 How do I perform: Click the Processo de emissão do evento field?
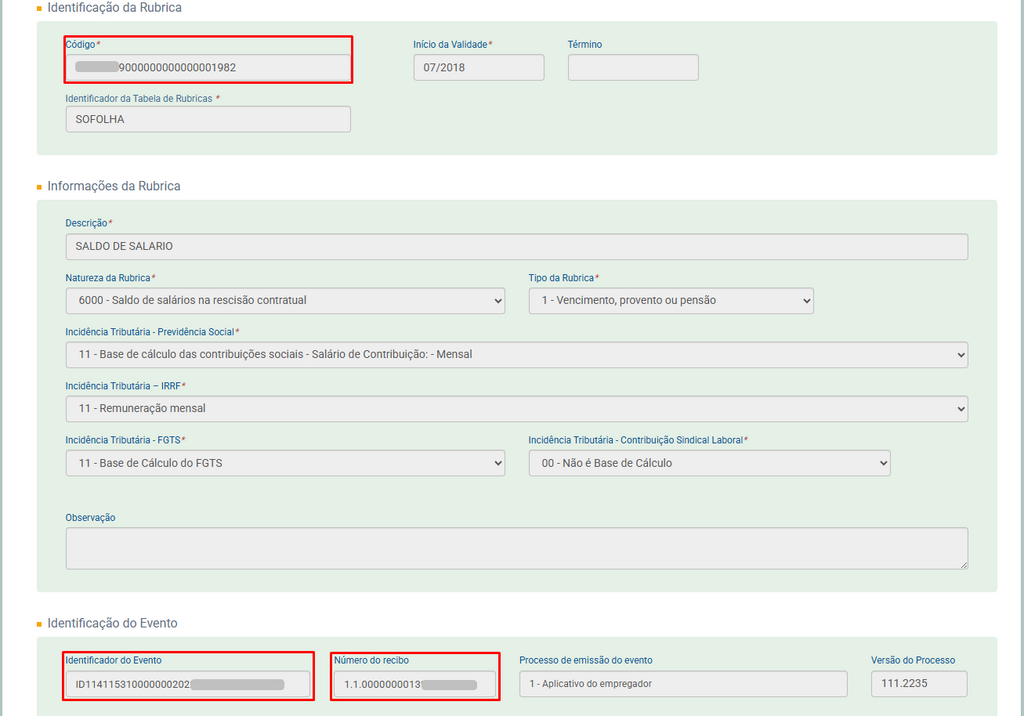[x=682, y=684]
